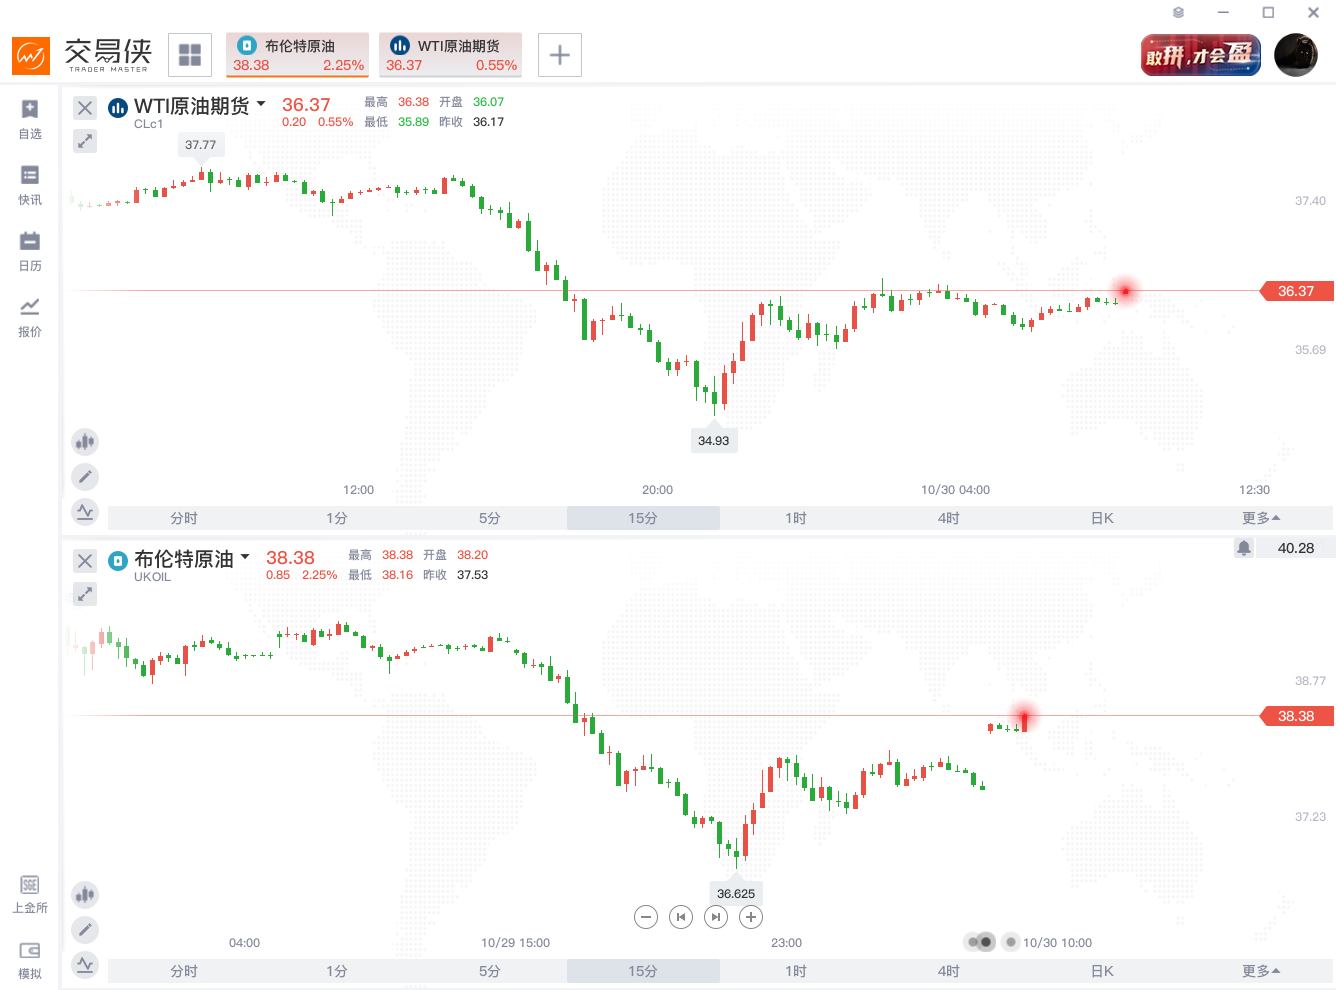Open 更多 timeframe menu on WTI chart
The height and width of the screenshot is (990, 1336).
[1260, 518]
